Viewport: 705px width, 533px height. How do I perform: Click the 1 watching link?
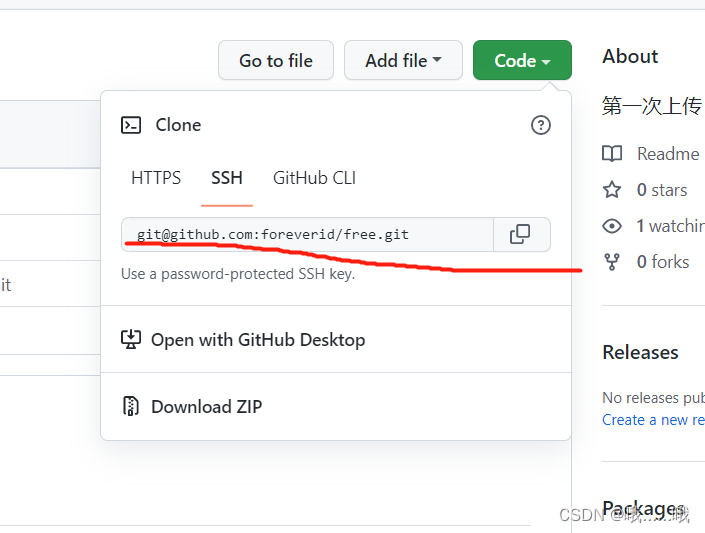pos(670,226)
